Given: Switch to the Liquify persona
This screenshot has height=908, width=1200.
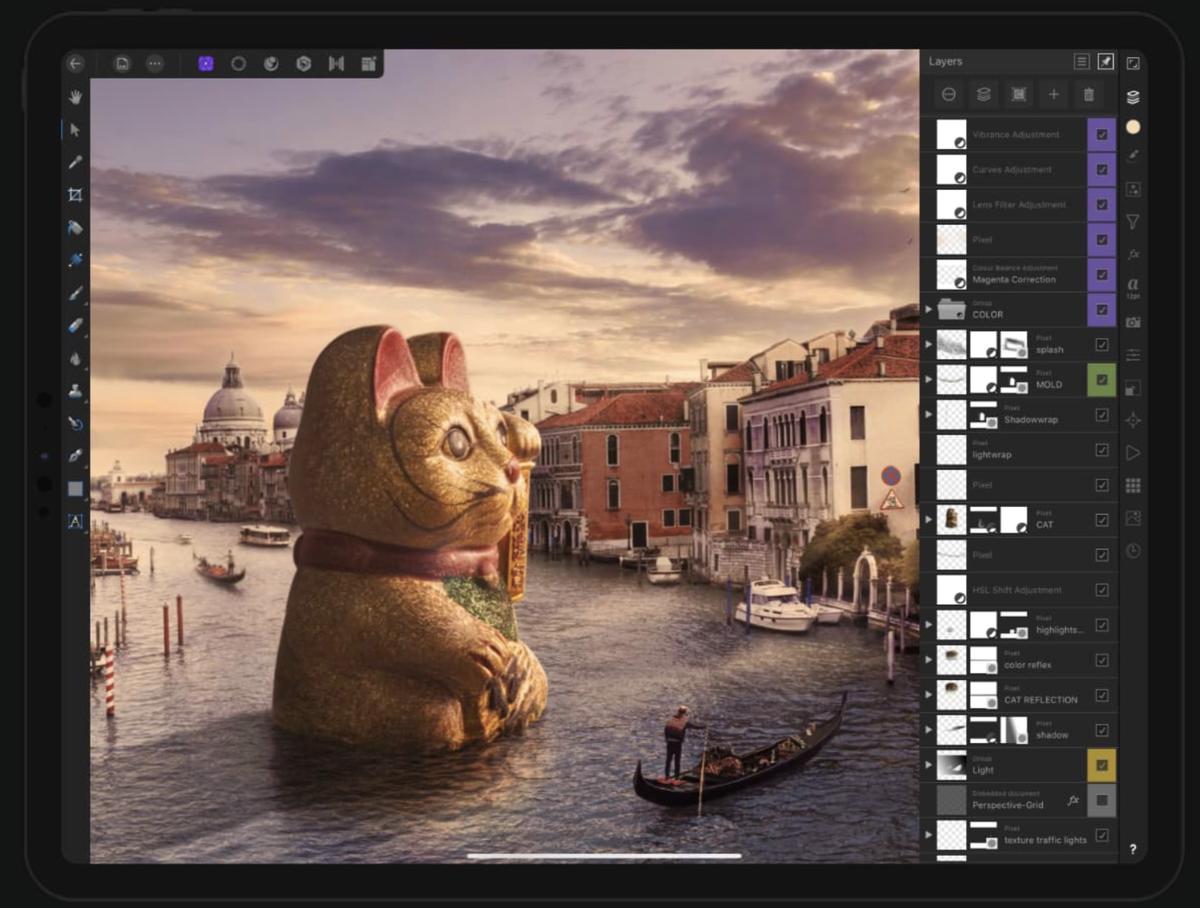Looking at the screenshot, I should tap(271, 63).
